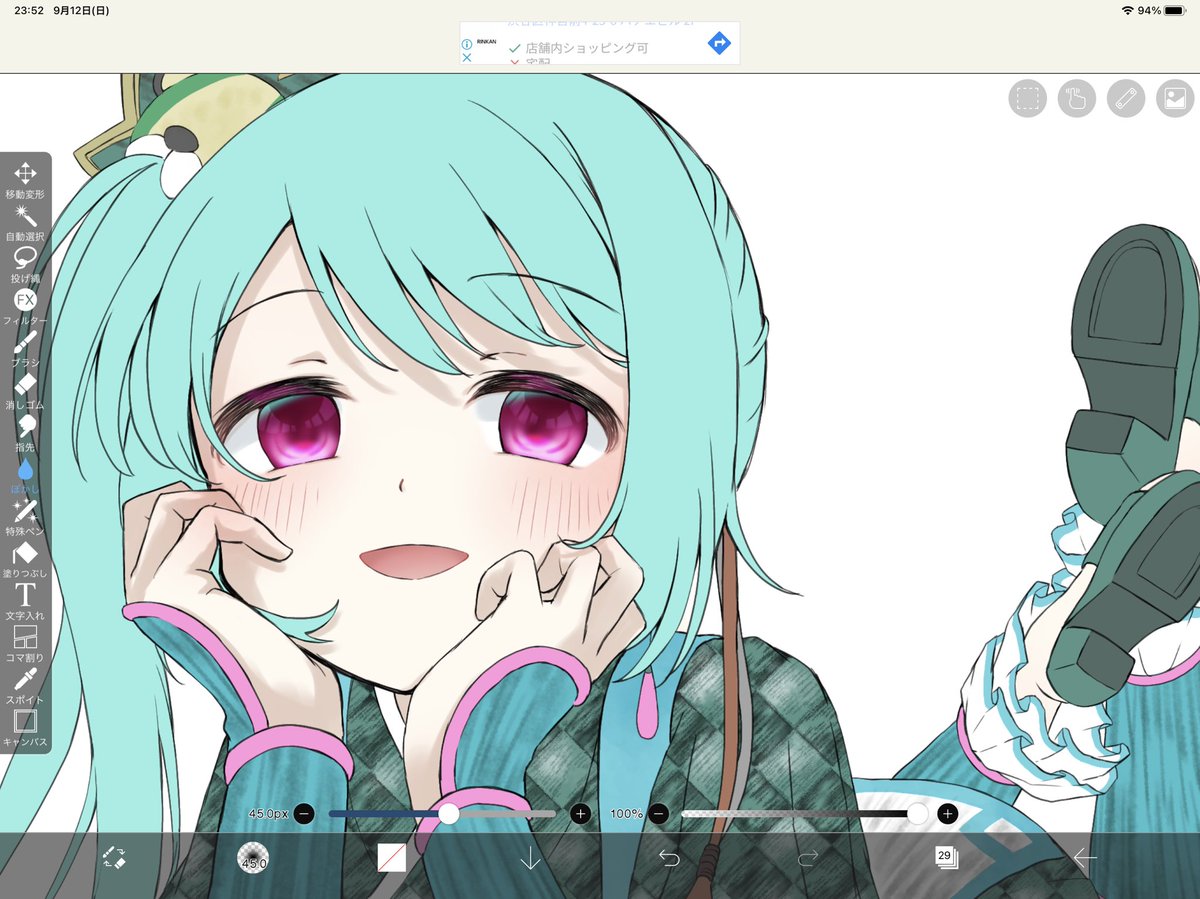Select the 特殊ペン special pen tool
The height and width of the screenshot is (899, 1200).
coord(25,518)
